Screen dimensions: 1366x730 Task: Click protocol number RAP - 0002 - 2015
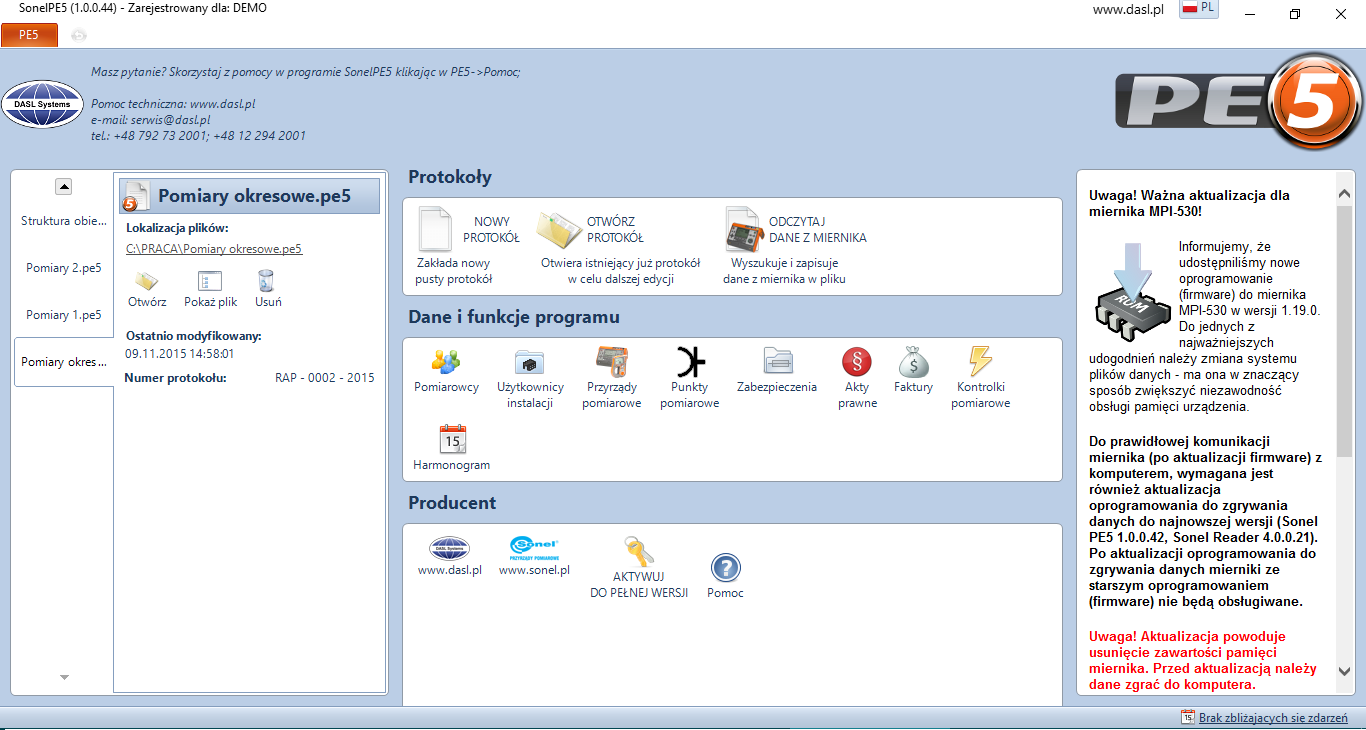tap(325, 378)
